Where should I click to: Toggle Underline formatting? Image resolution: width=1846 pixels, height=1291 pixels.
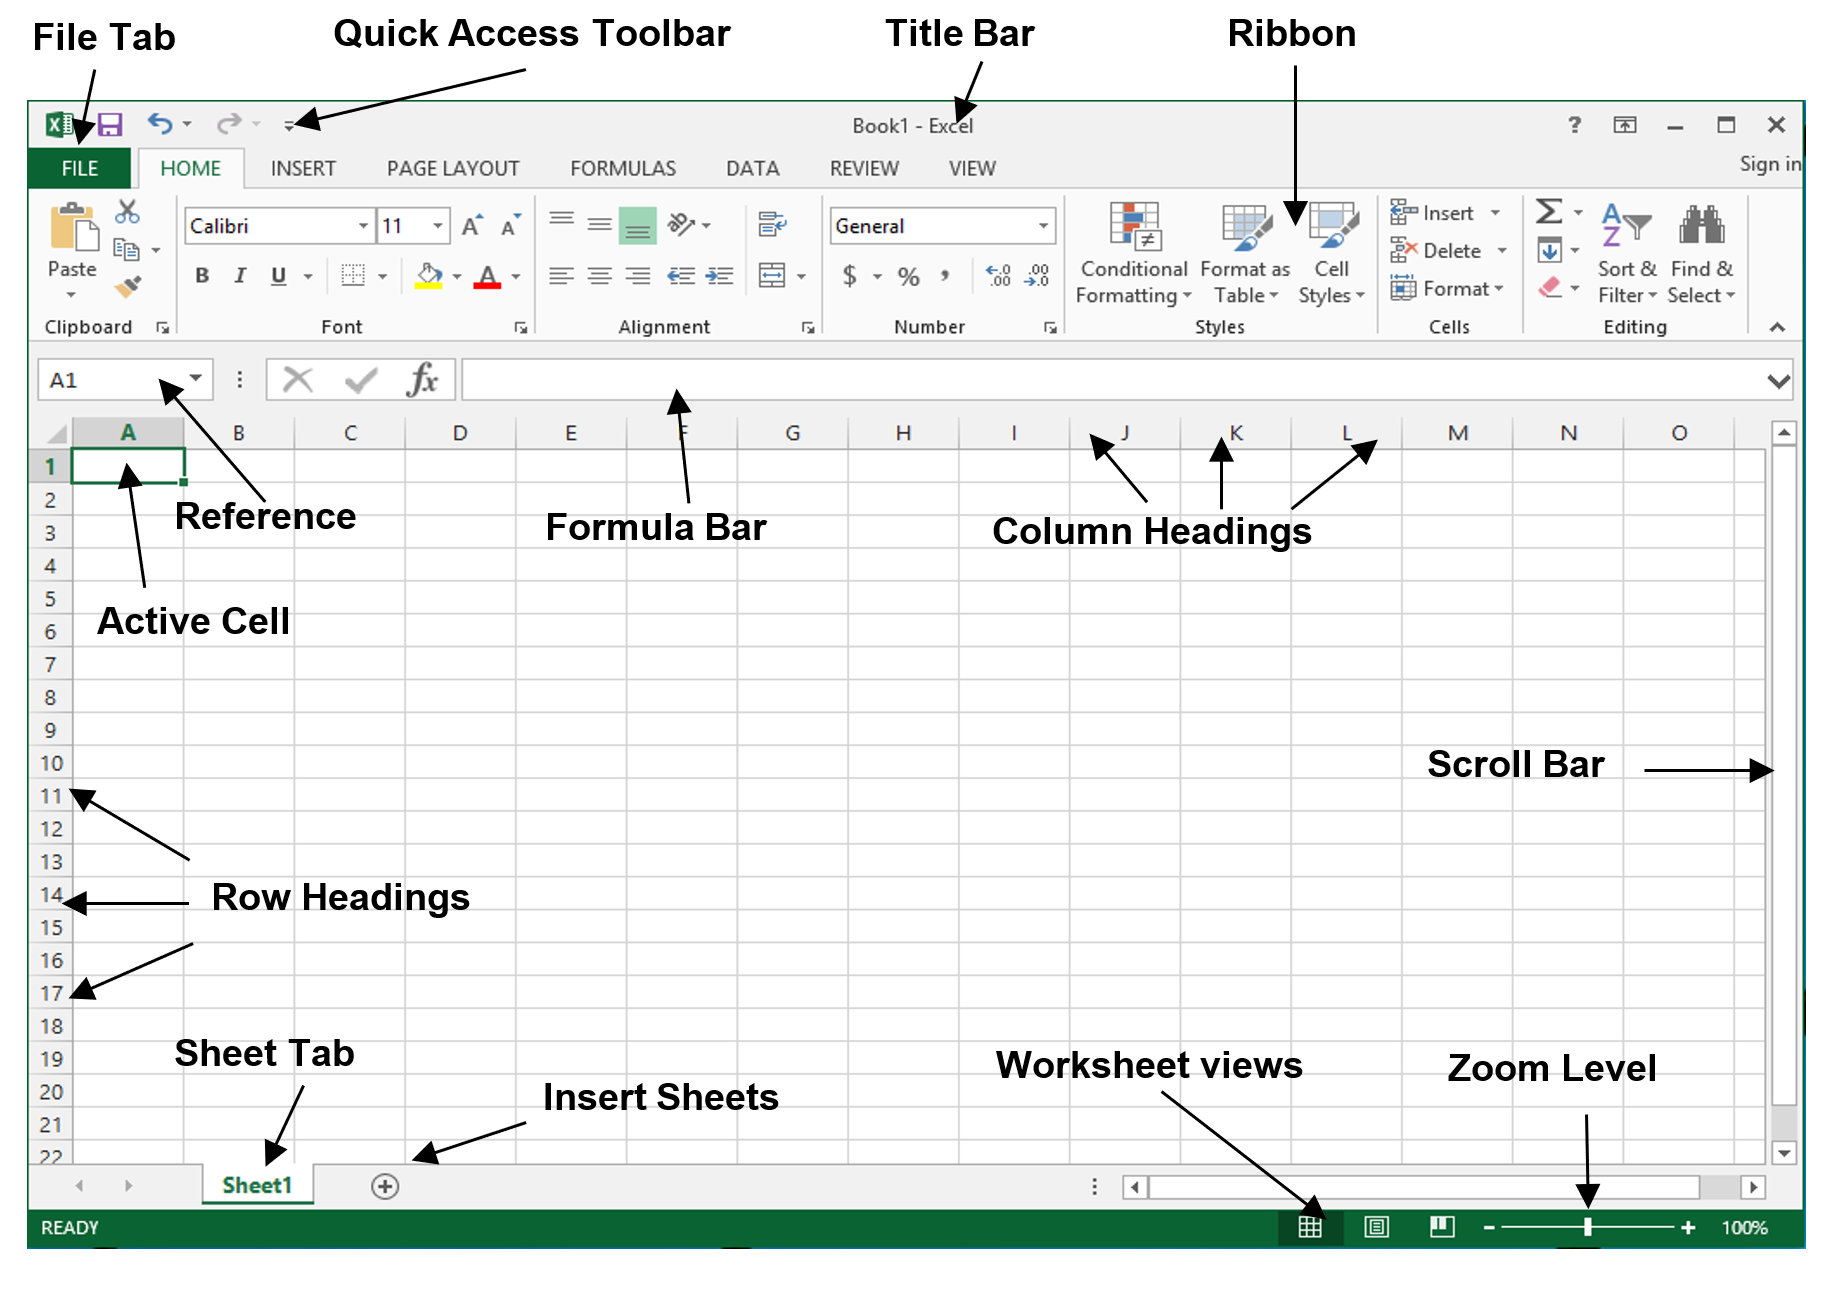(x=279, y=276)
